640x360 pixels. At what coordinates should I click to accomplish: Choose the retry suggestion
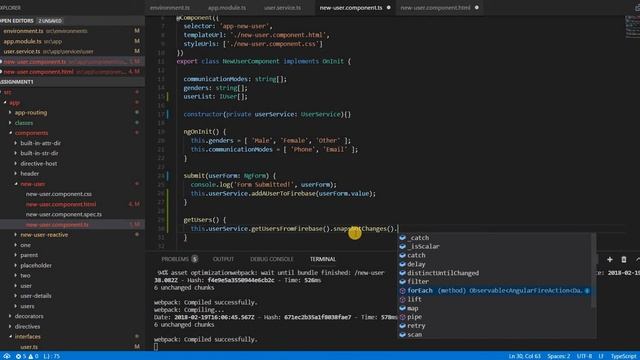pyautogui.click(x=496, y=326)
